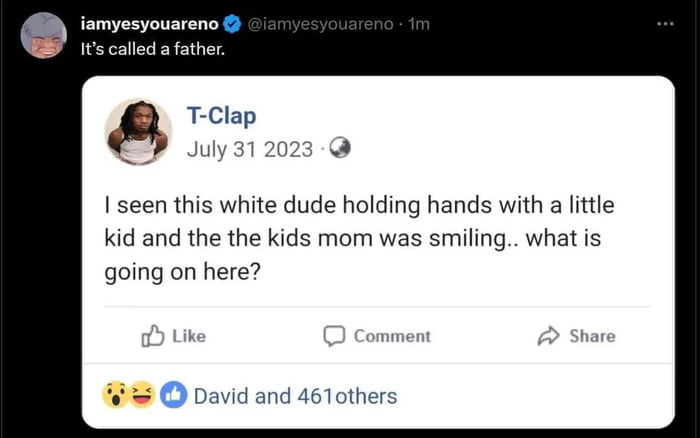Click the tweet text "It's called a father."

tap(154, 47)
